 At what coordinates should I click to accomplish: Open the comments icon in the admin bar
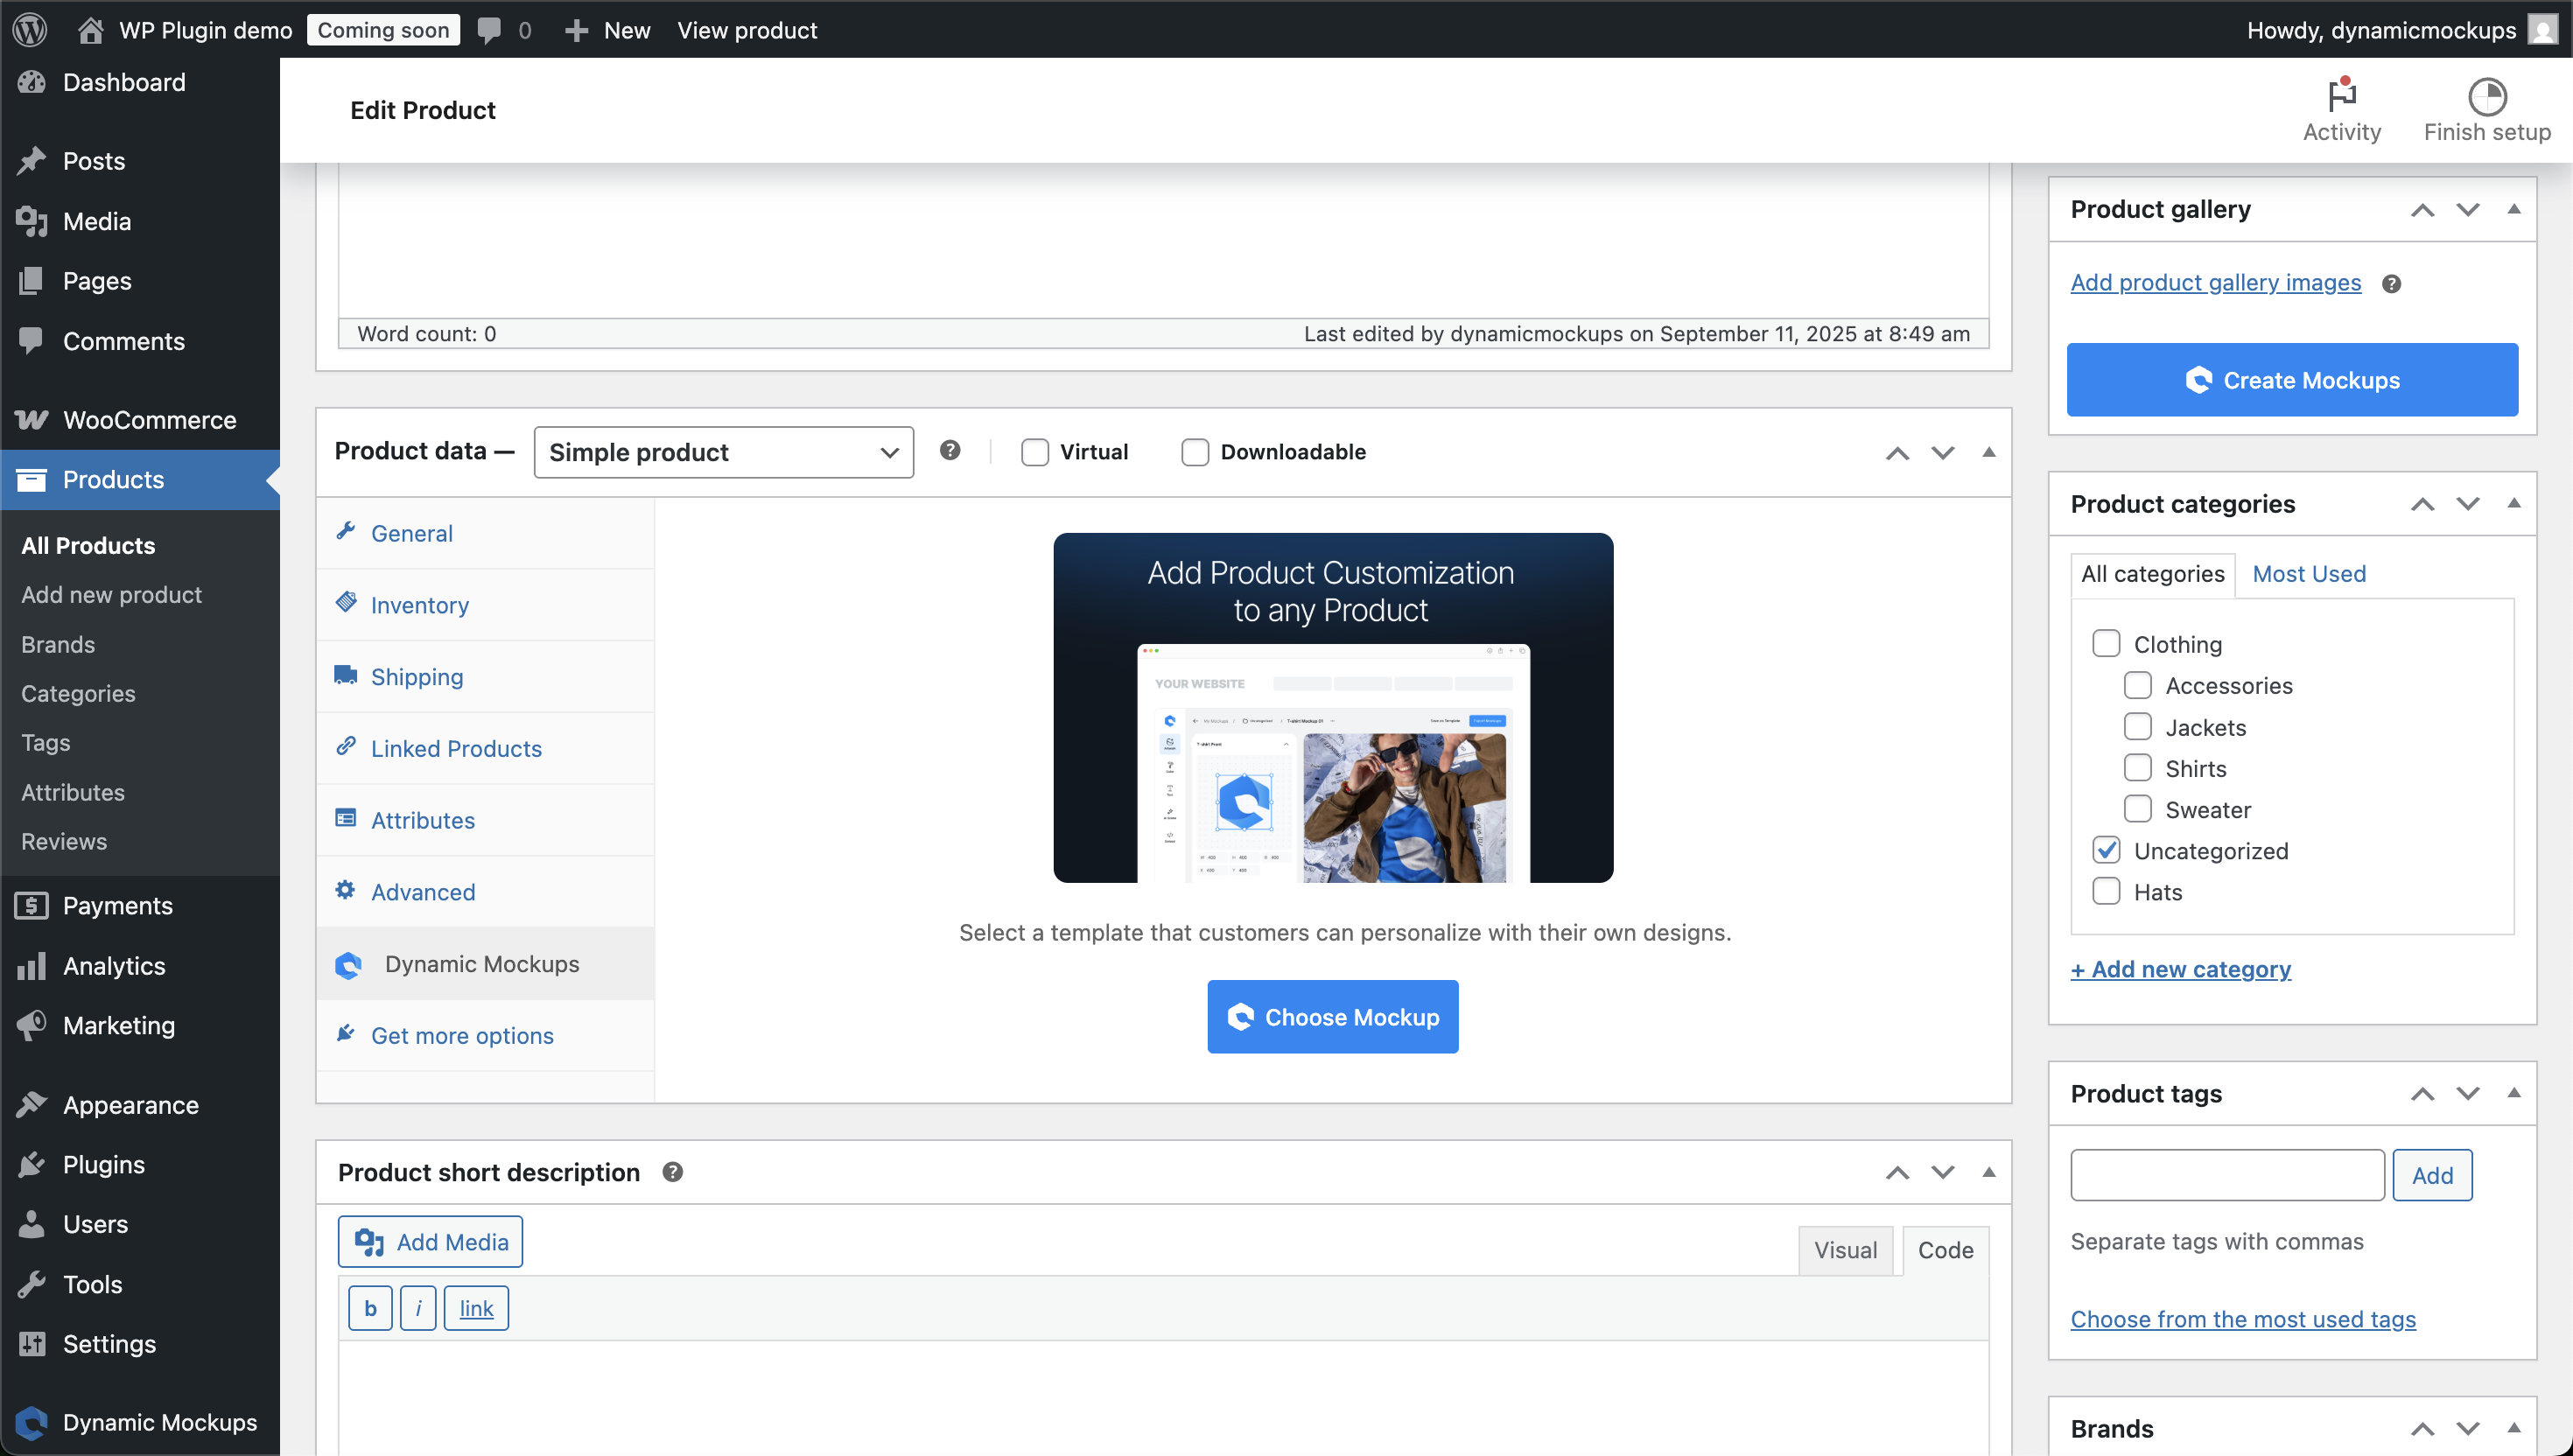pyautogui.click(x=489, y=30)
